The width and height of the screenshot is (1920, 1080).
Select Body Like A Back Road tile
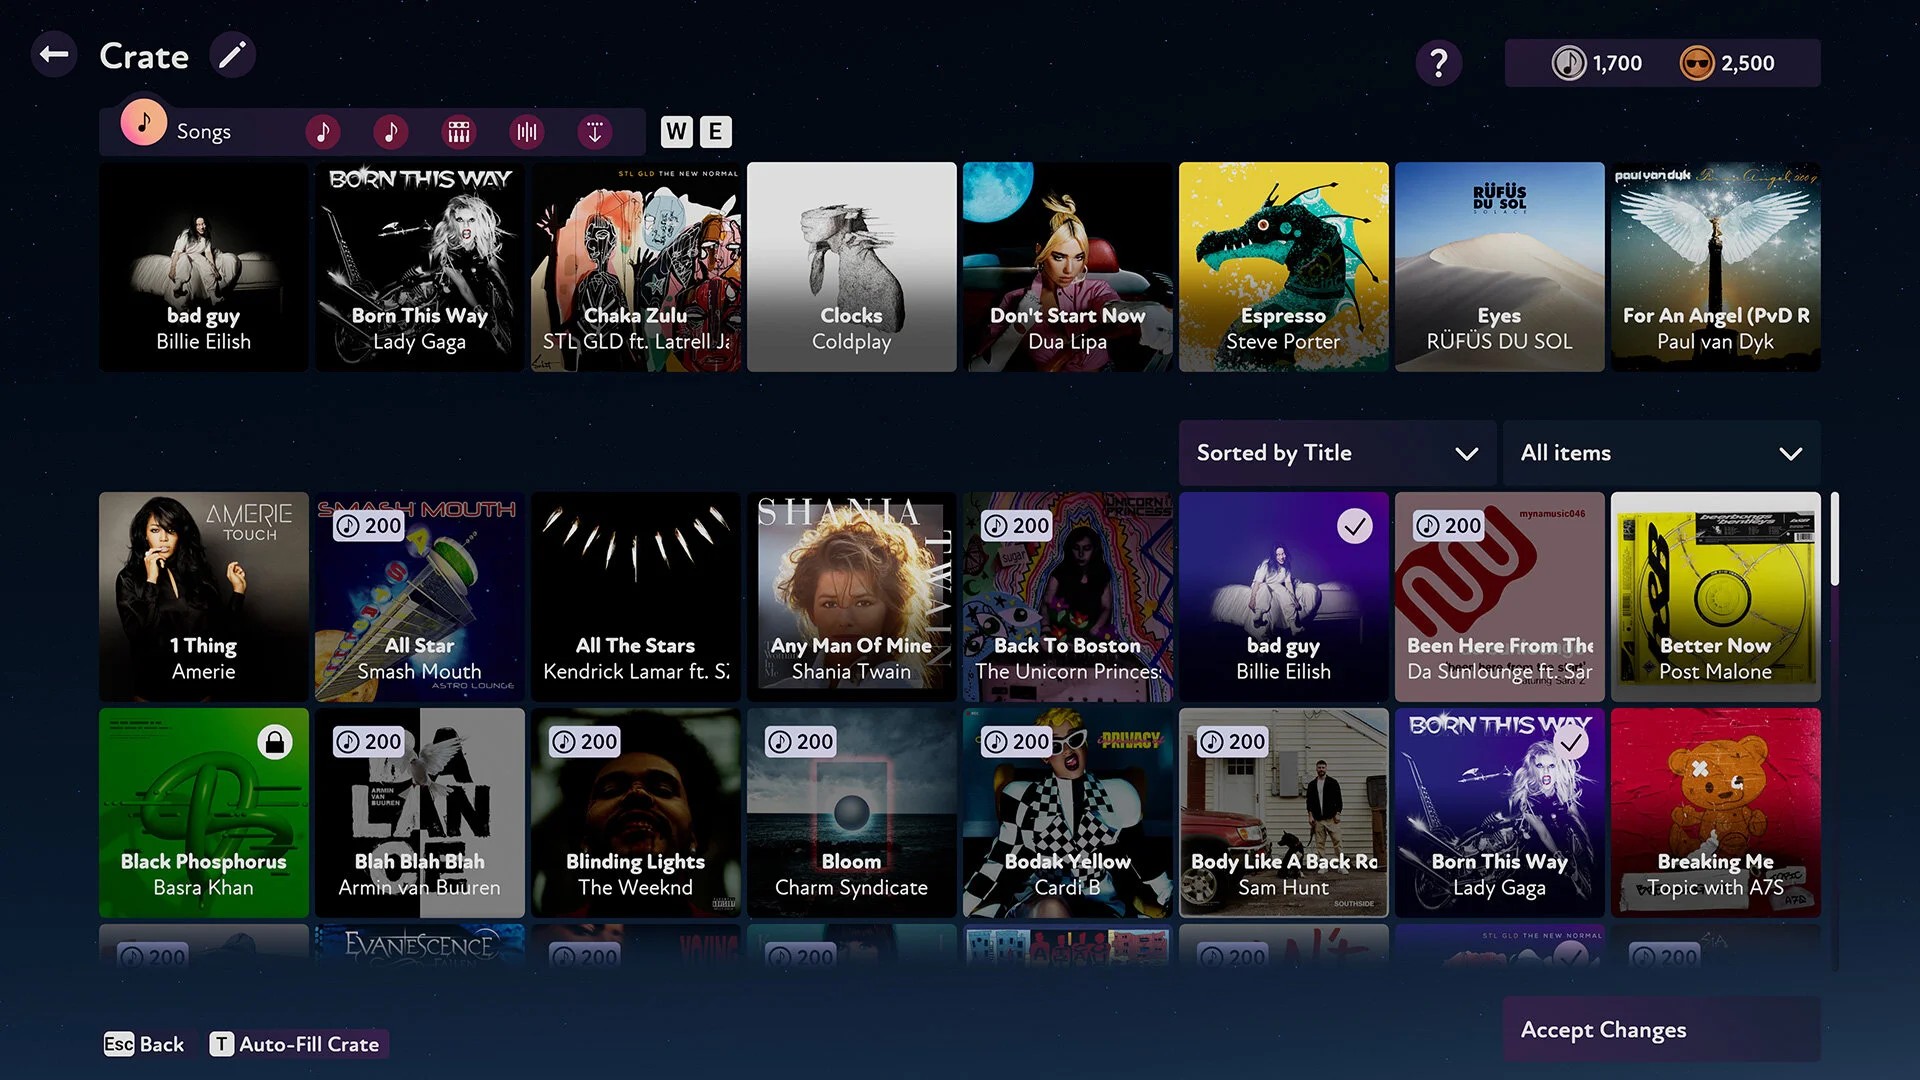(1283, 813)
